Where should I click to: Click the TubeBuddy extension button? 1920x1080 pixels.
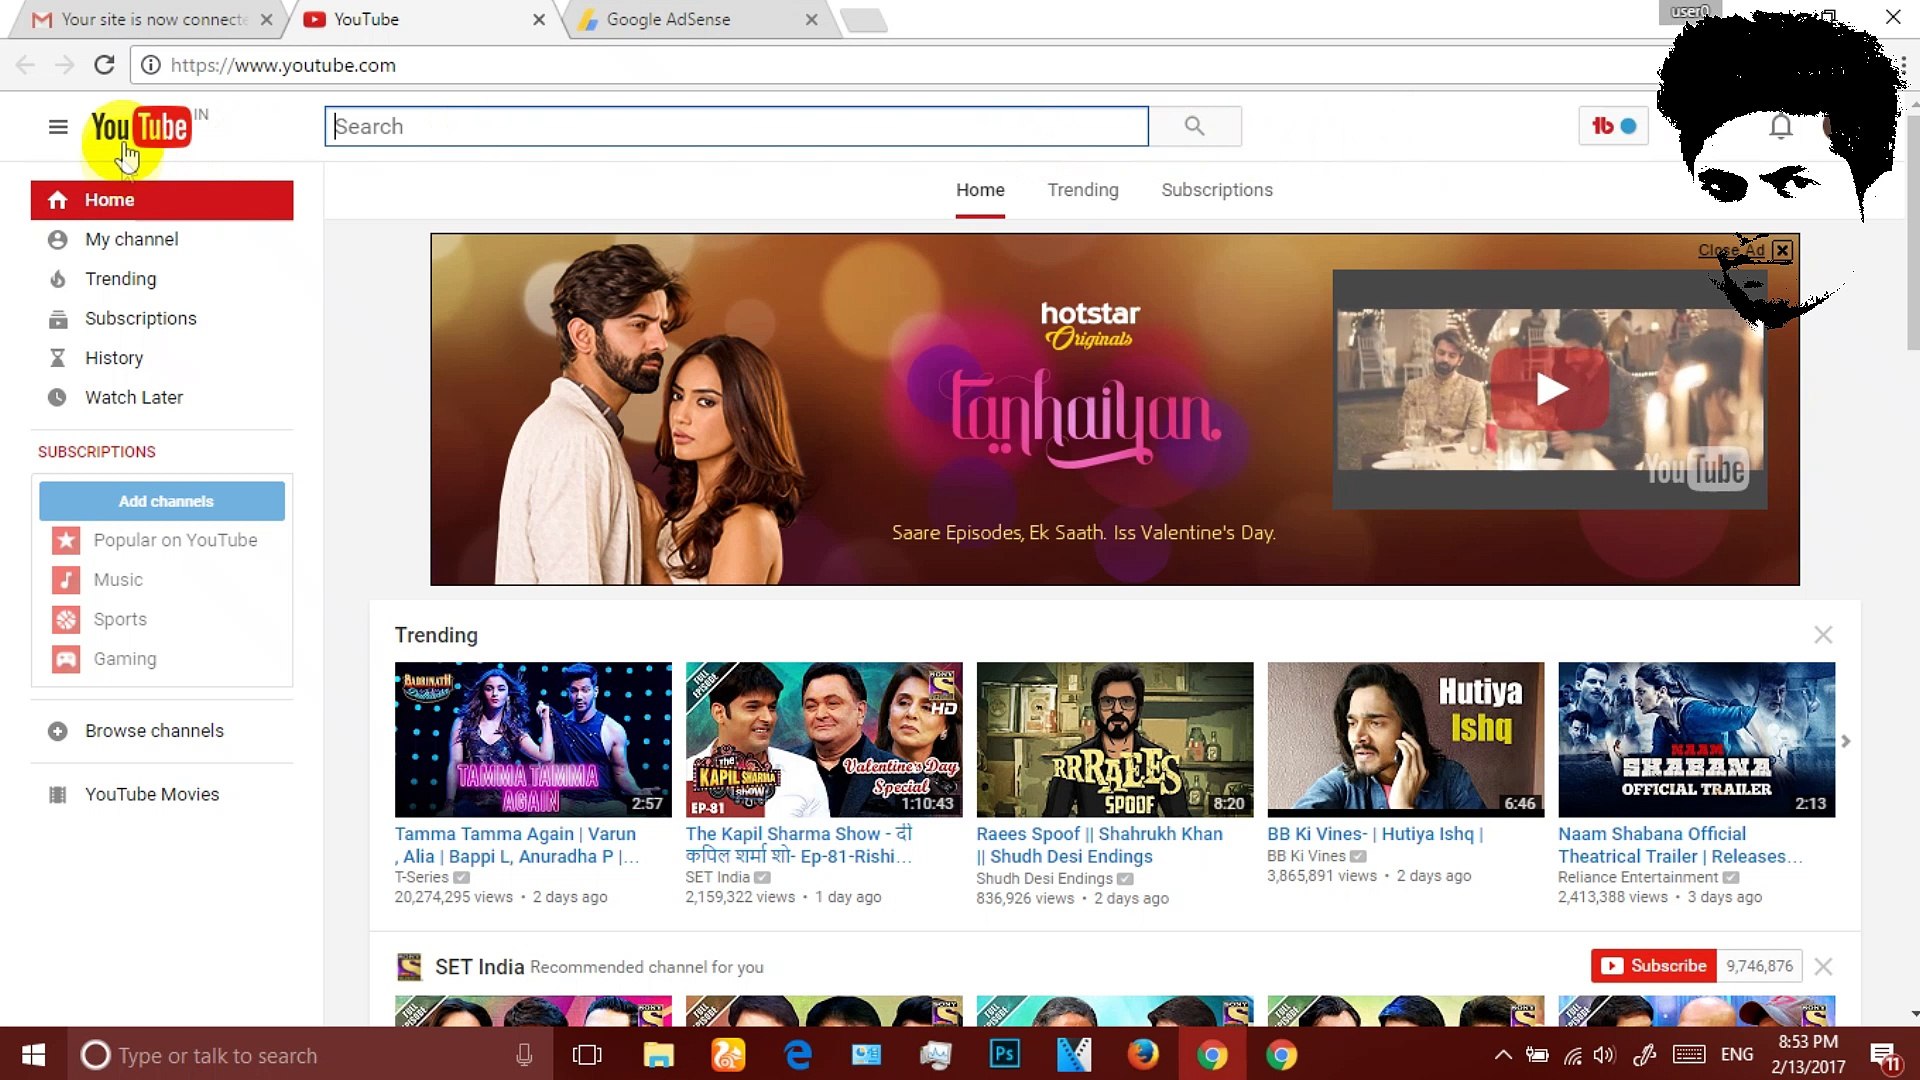pos(1613,126)
